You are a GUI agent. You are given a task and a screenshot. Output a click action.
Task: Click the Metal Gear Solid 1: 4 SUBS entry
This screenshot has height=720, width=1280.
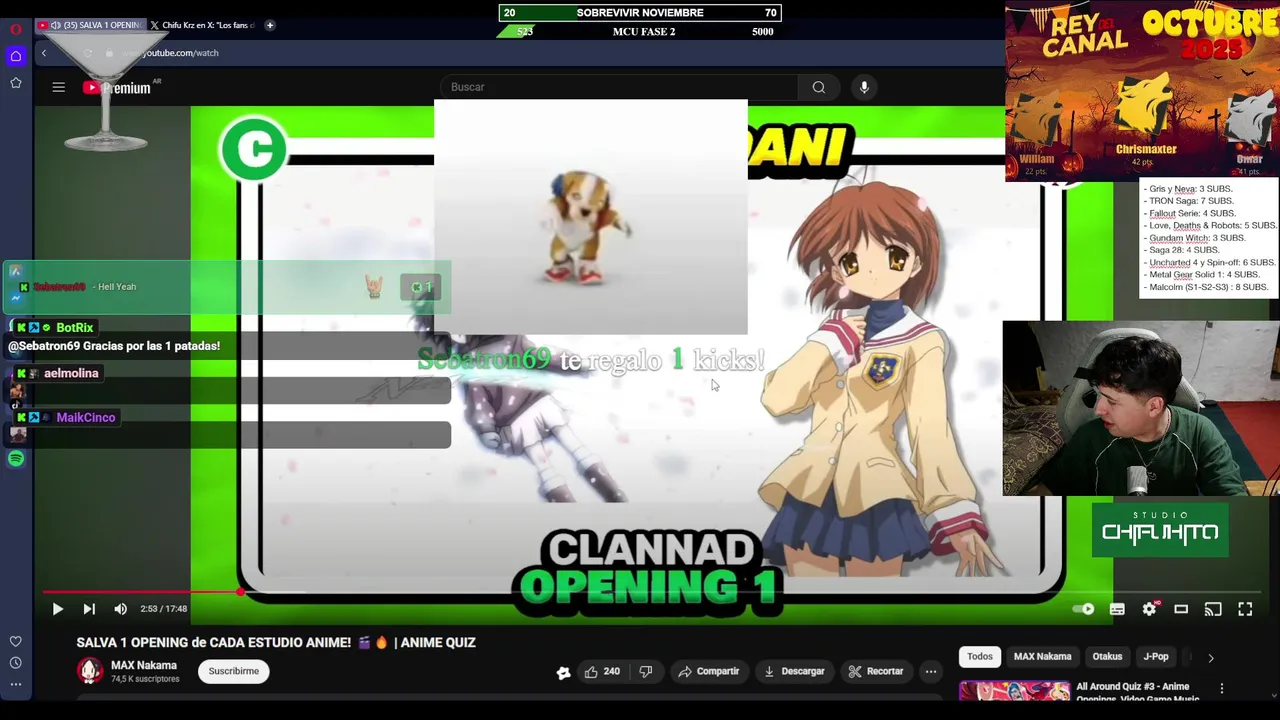pos(1204,274)
